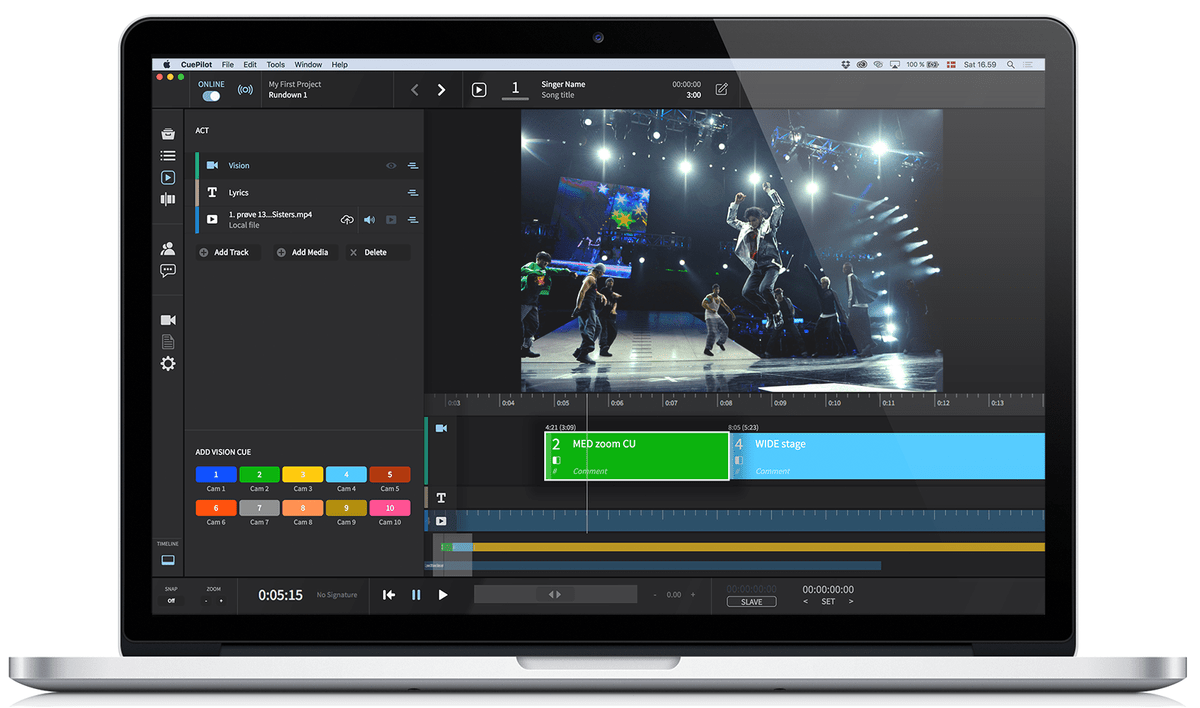Open the Tools menu
The width and height of the screenshot is (1200, 708).
[276, 64]
